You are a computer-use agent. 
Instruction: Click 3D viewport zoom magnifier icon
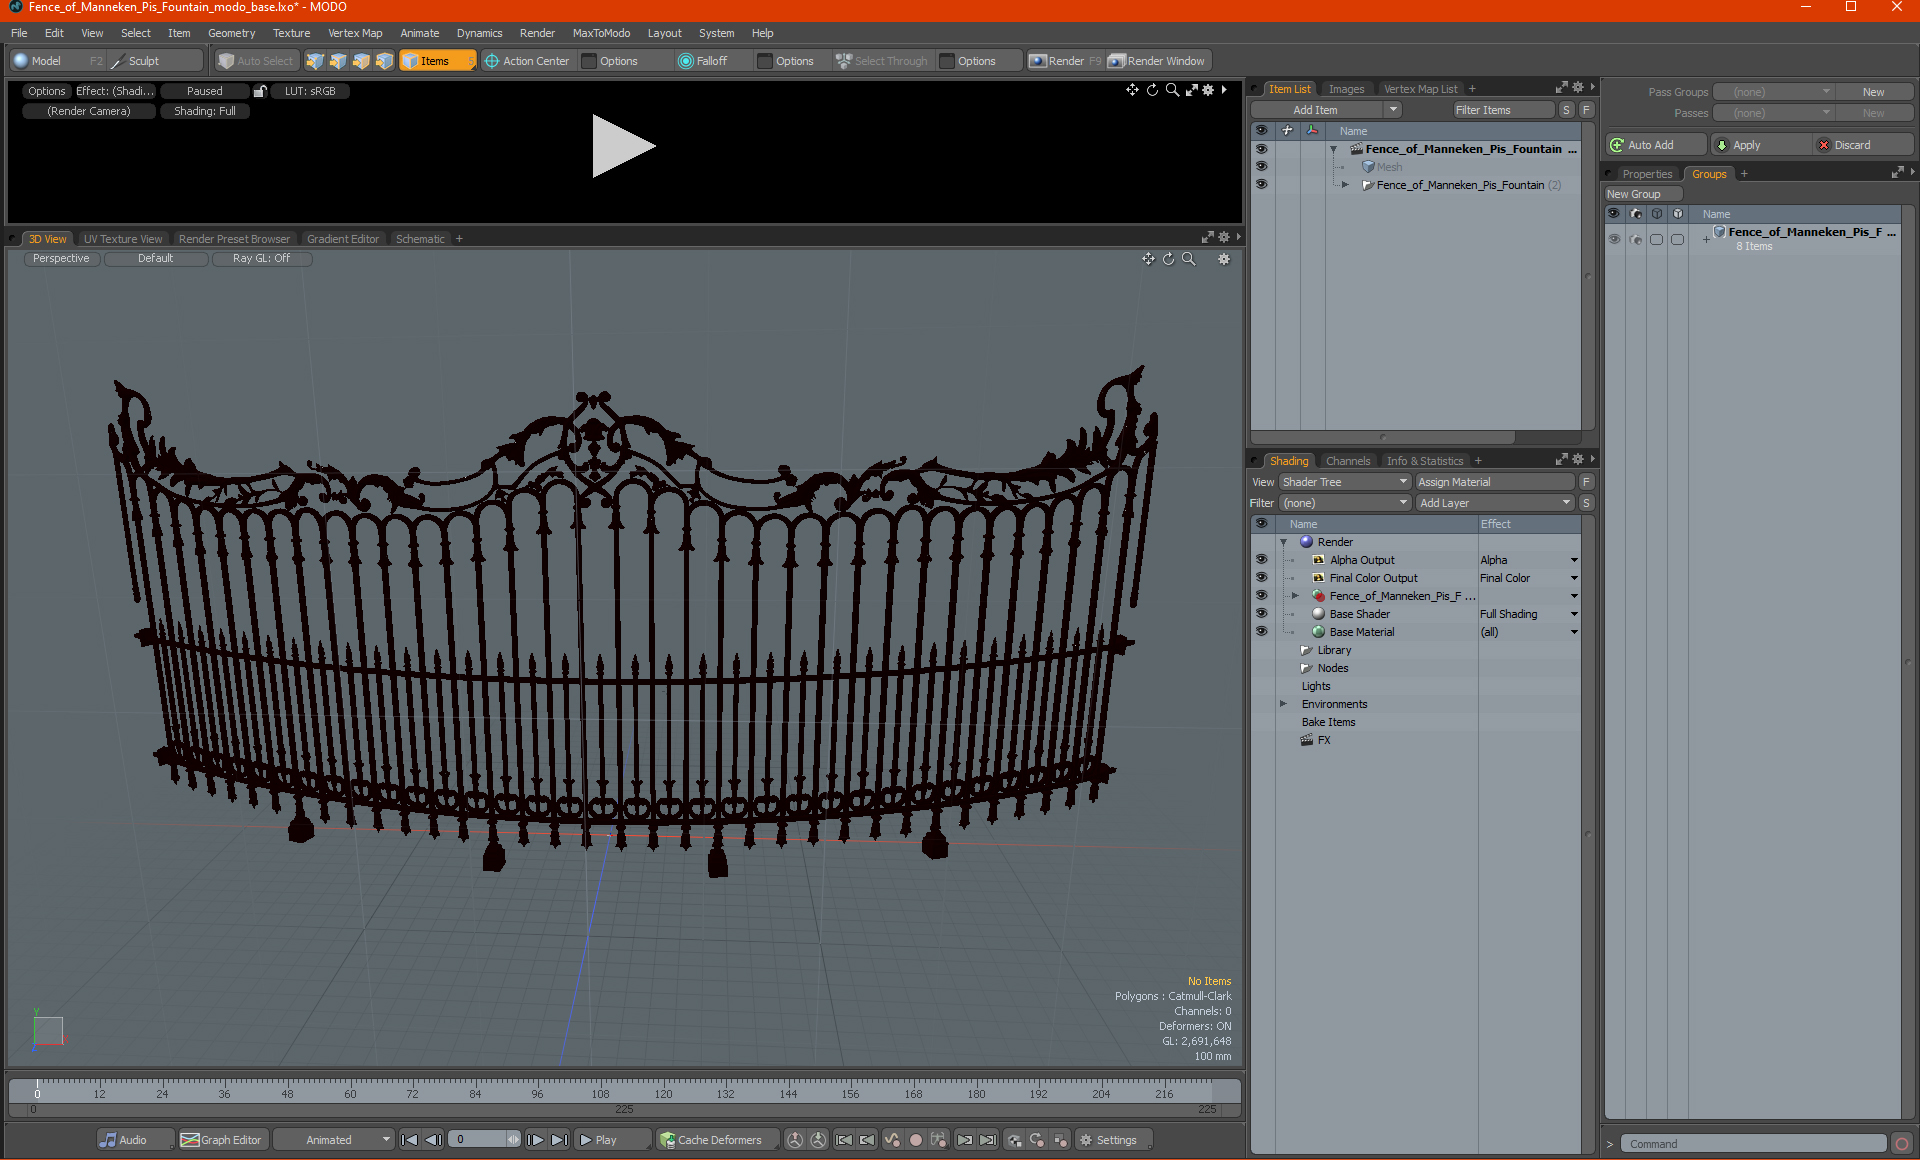tap(1189, 259)
